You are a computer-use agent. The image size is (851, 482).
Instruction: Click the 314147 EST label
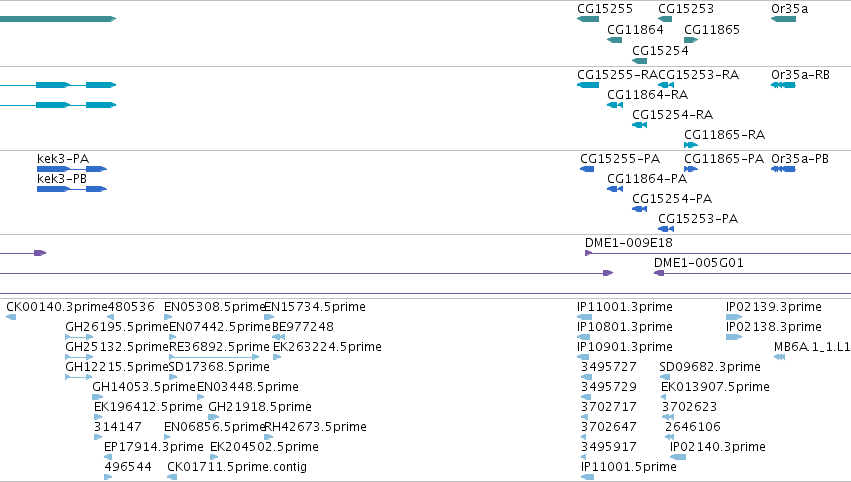(118, 427)
